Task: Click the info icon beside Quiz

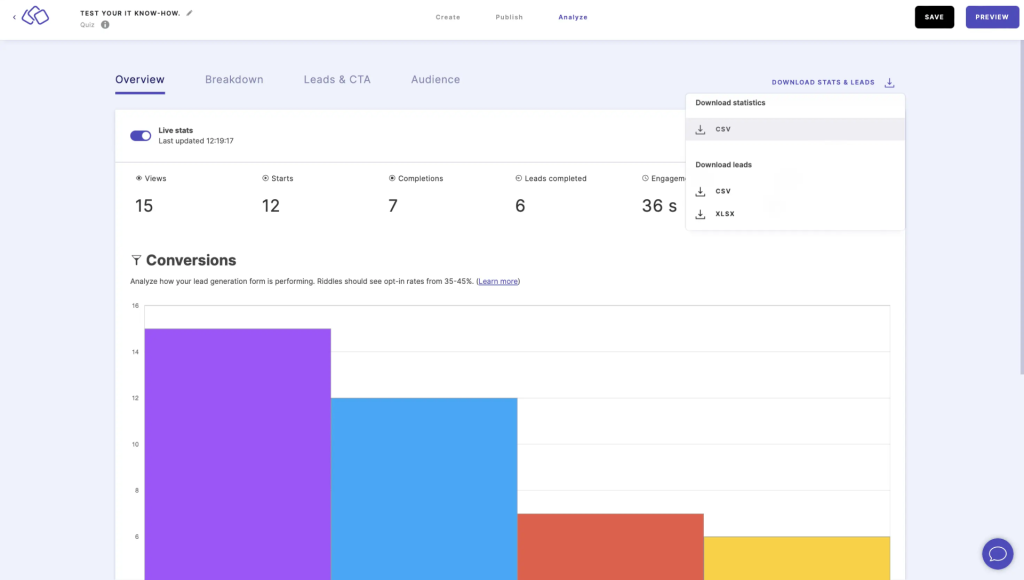Action: click(x=105, y=25)
